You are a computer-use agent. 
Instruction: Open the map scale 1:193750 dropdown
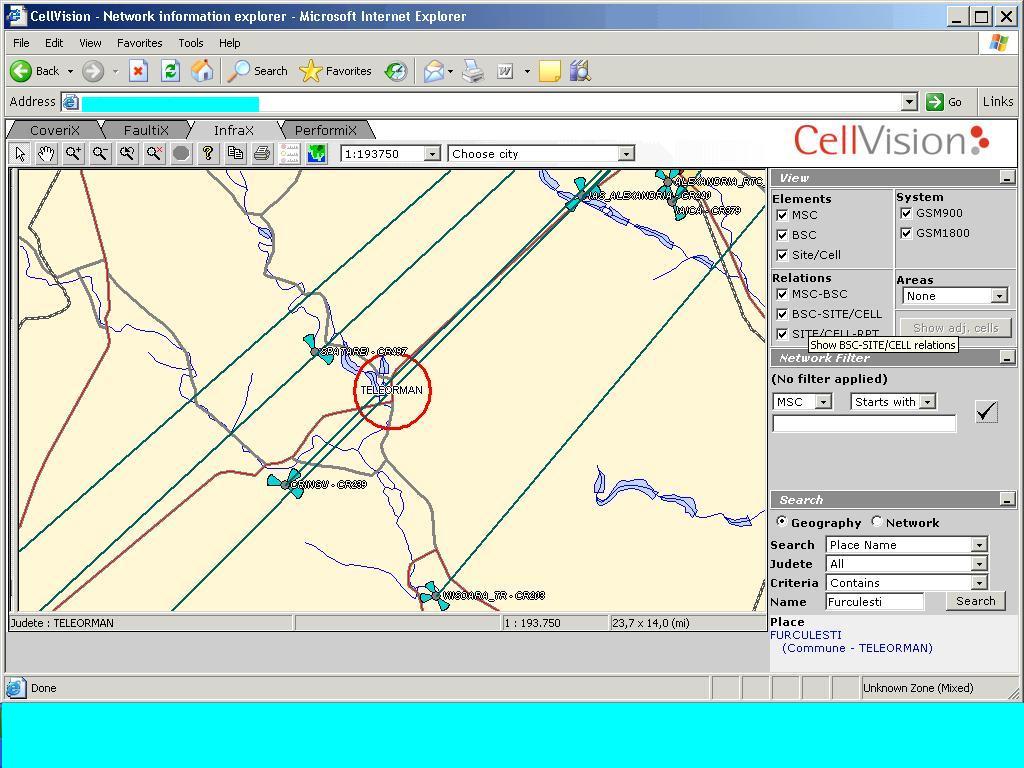[432, 154]
